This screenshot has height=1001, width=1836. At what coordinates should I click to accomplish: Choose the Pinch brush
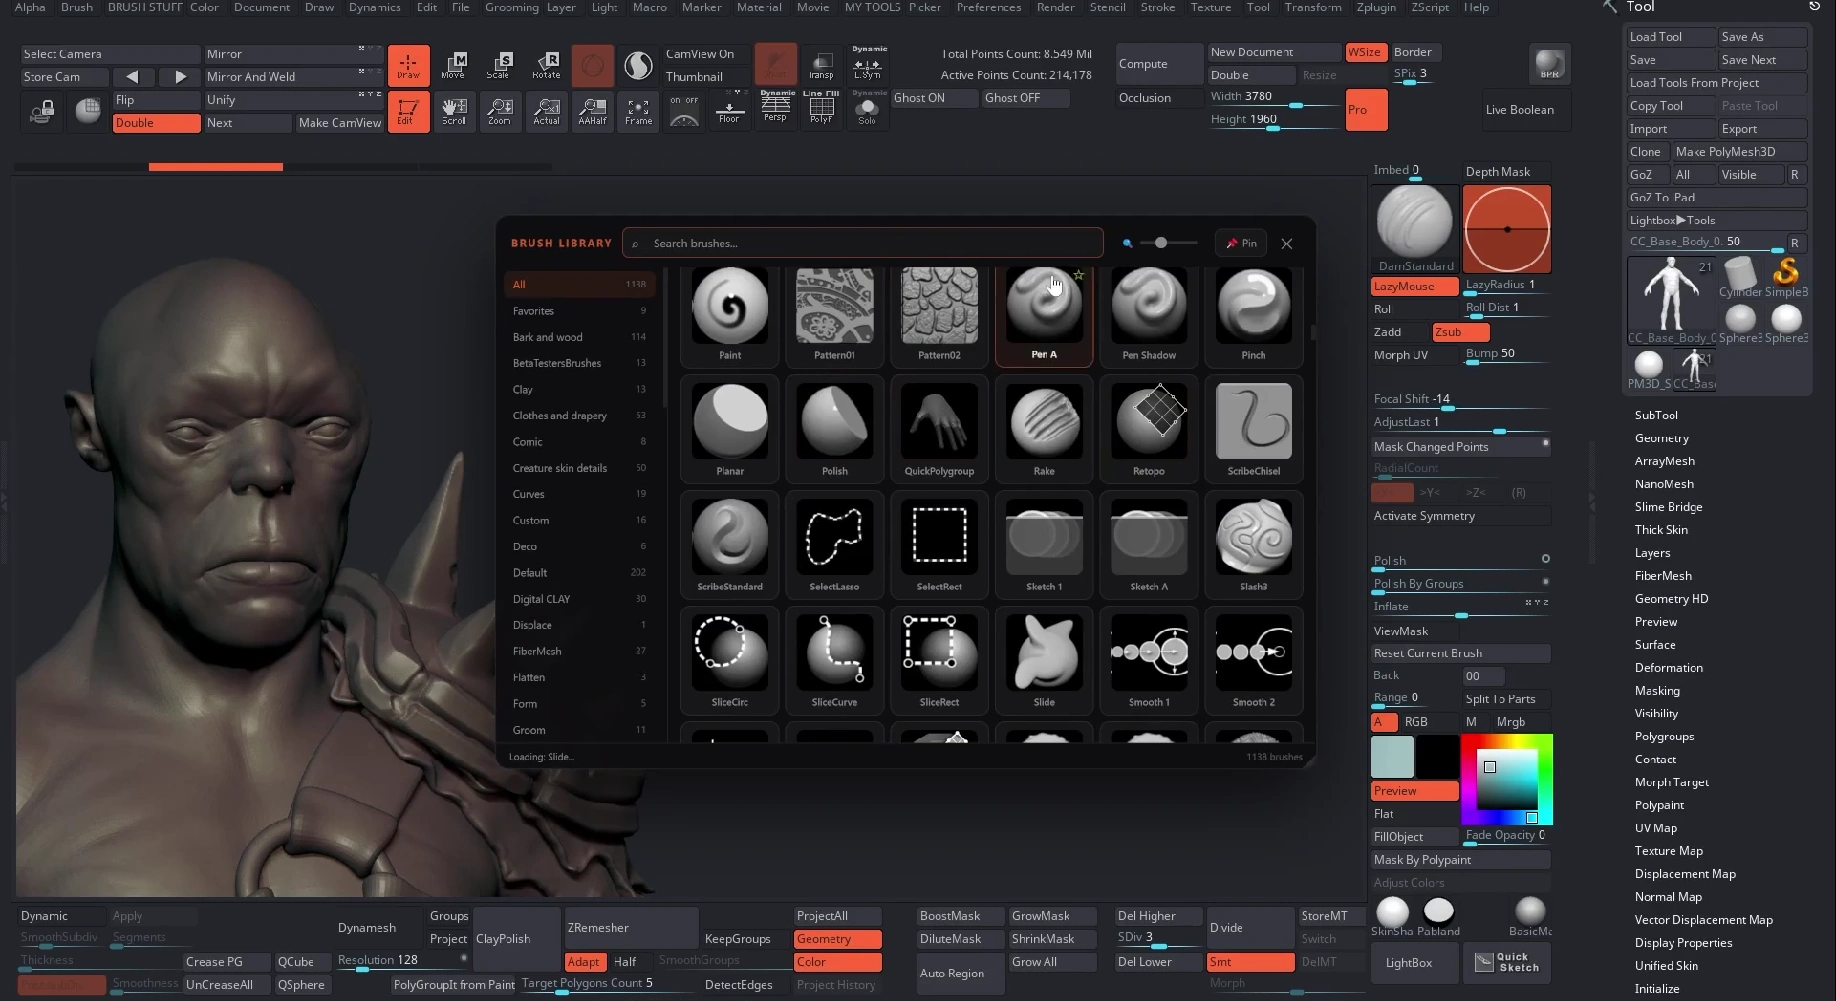(x=1253, y=315)
